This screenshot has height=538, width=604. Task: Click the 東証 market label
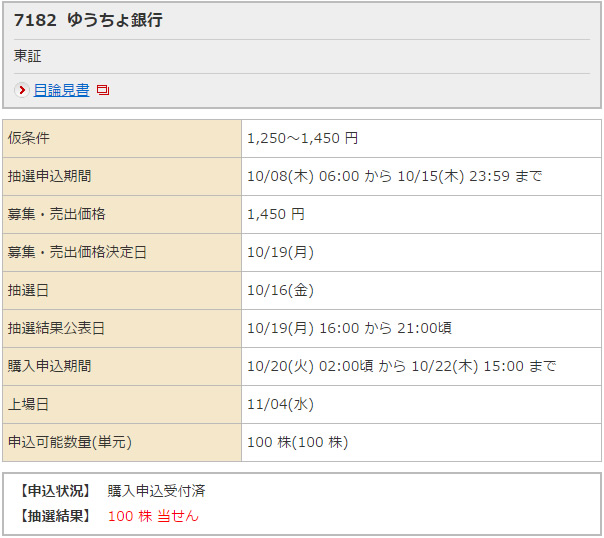point(28,56)
